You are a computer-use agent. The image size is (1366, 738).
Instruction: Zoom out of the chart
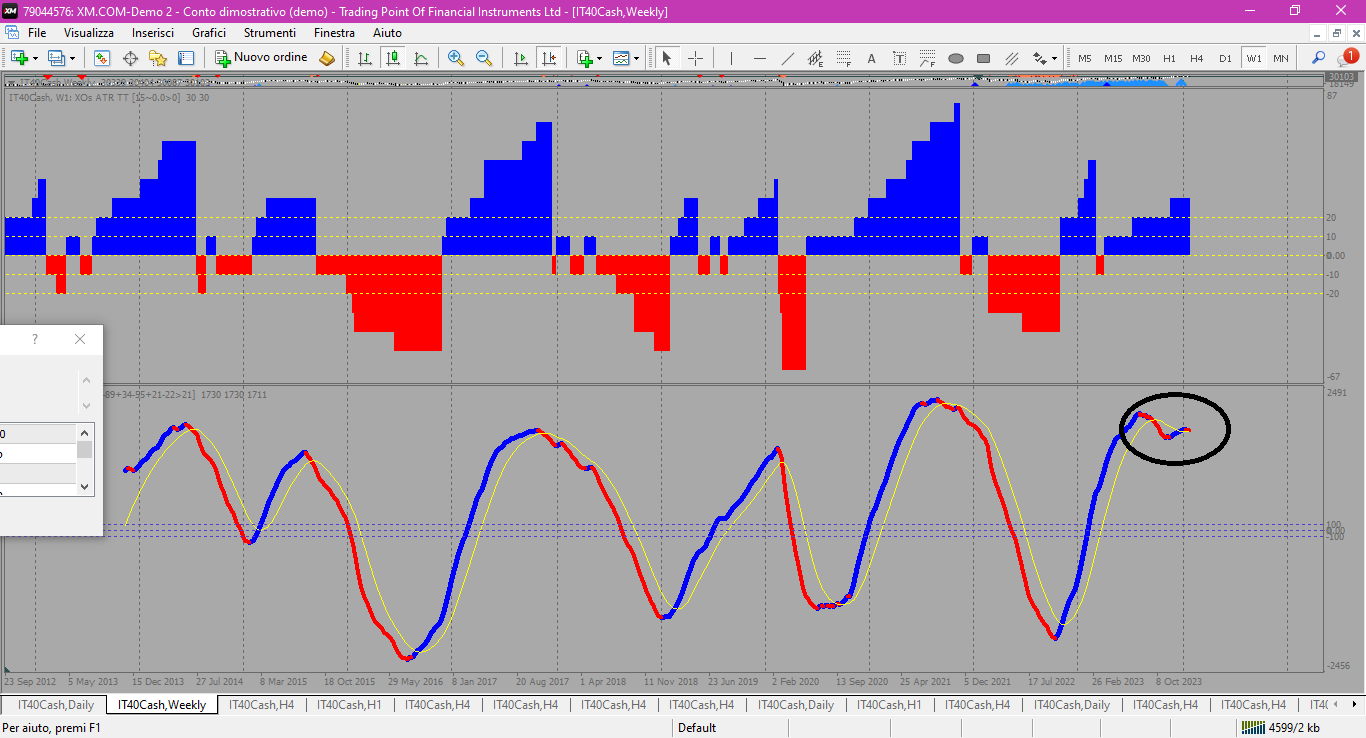(484, 58)
